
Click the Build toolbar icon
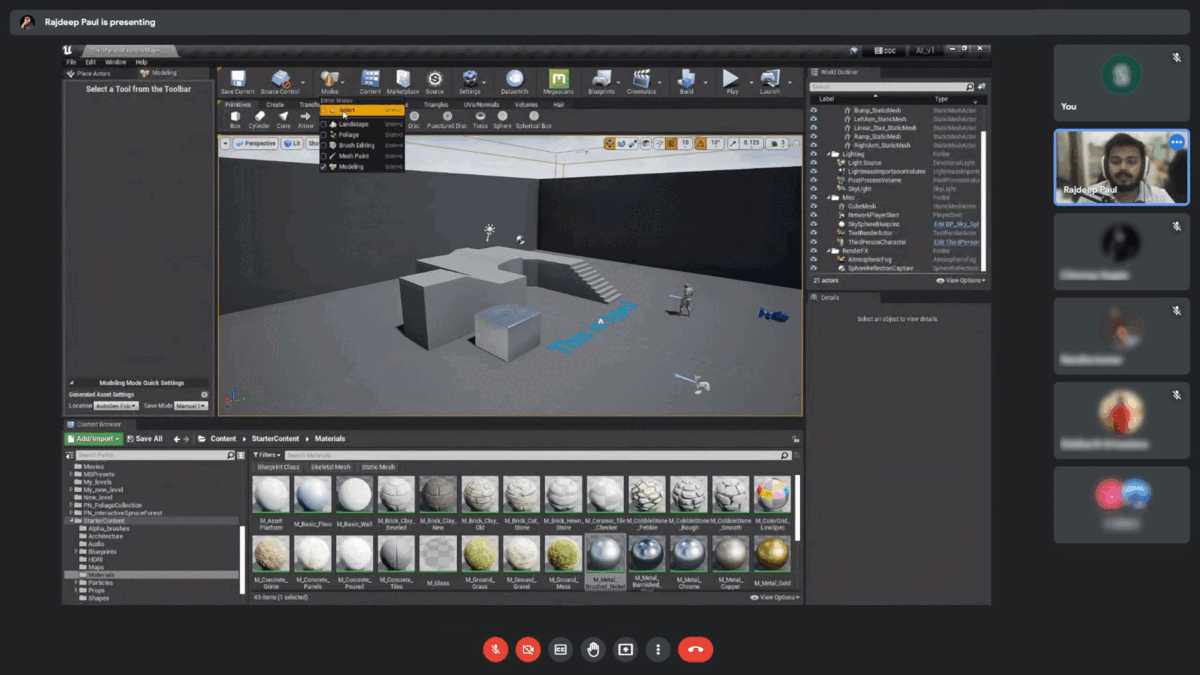point(686,80)
